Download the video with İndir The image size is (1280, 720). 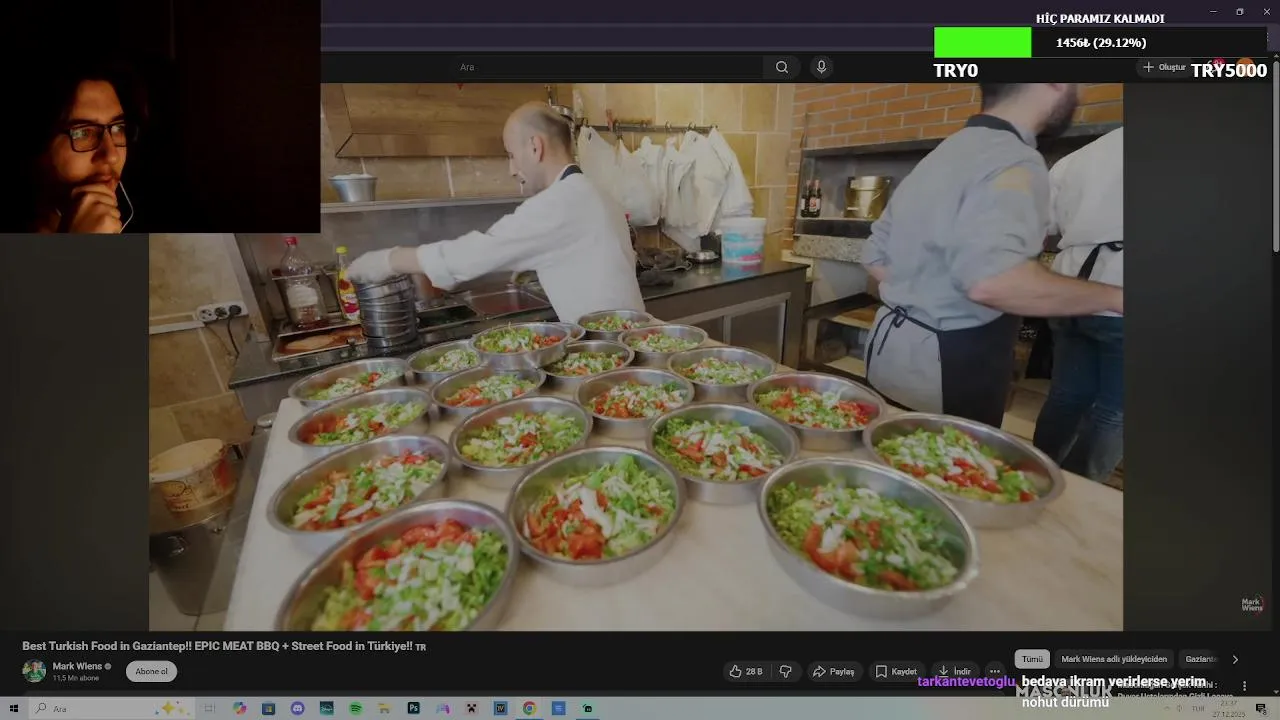[954, 671]
